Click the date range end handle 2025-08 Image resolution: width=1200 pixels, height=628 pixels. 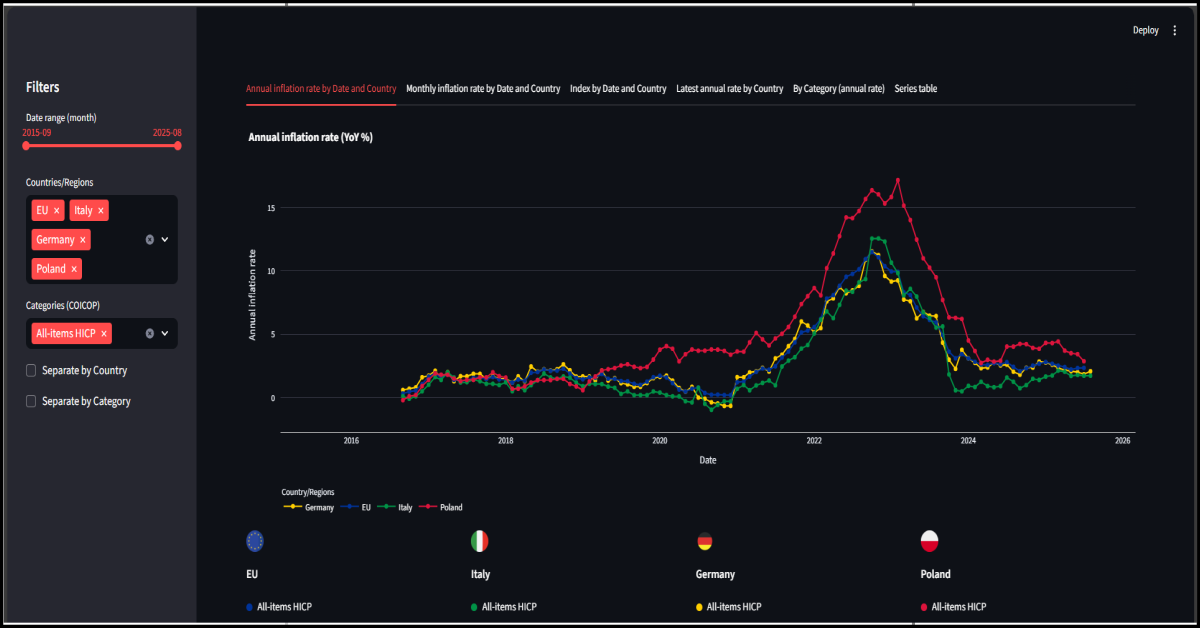coord(177,146)
